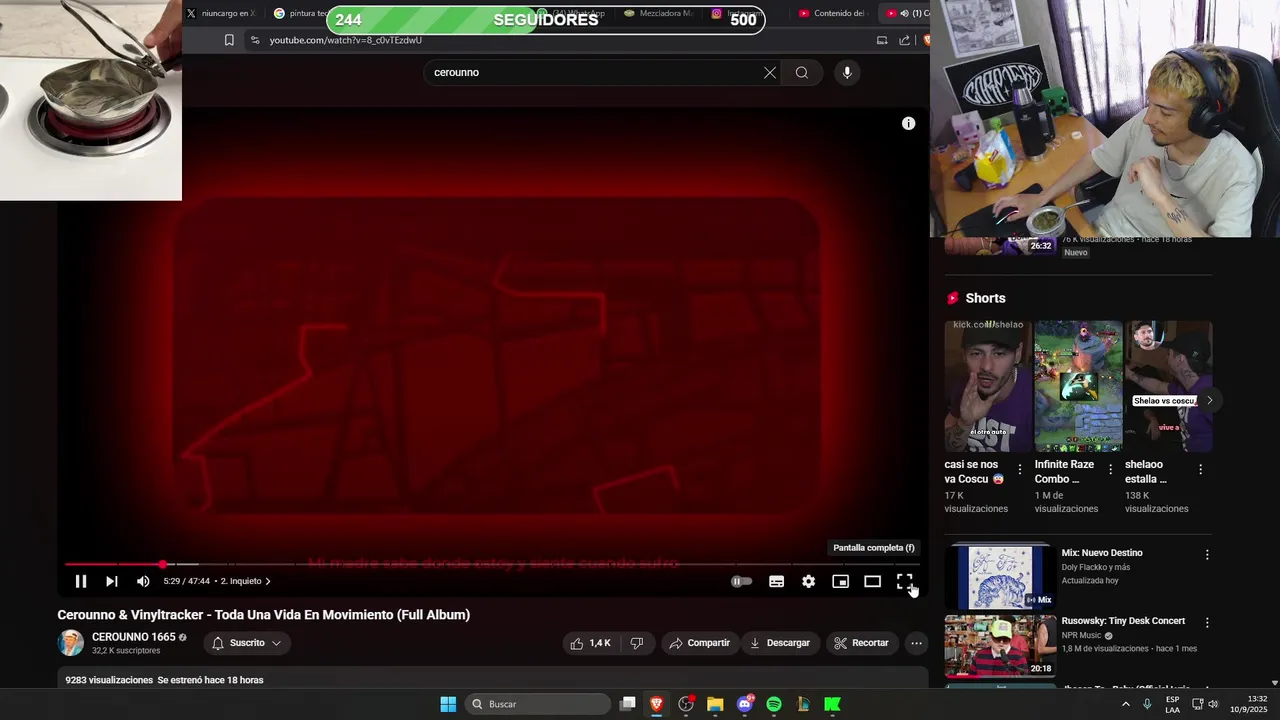Open options for 'Mix: Nuevo Destino'
The width and height of the screenshot is (1280, 720).
(x=1206, y=554)
